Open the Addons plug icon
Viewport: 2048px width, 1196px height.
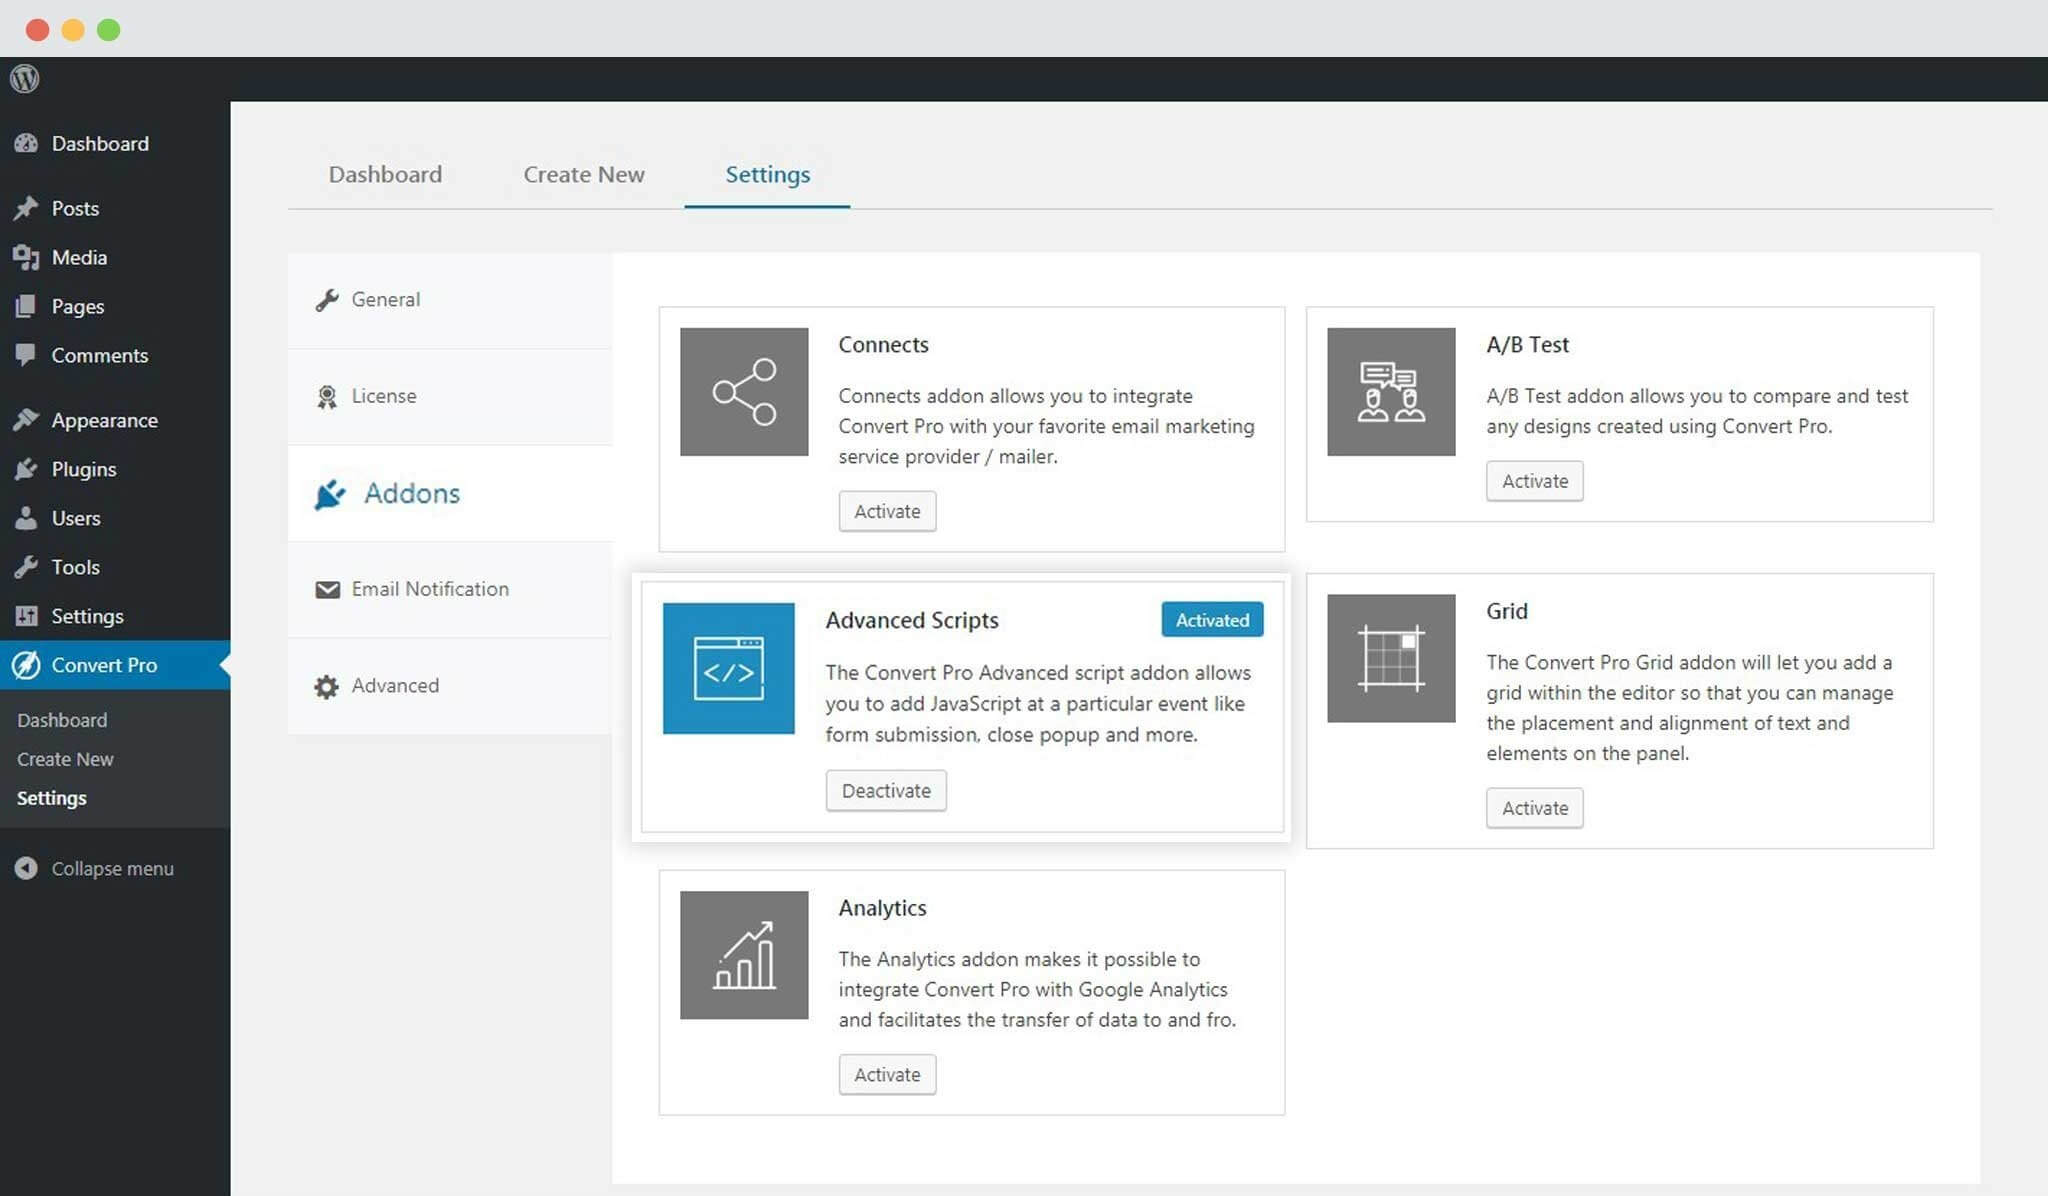tap(328, 494)
